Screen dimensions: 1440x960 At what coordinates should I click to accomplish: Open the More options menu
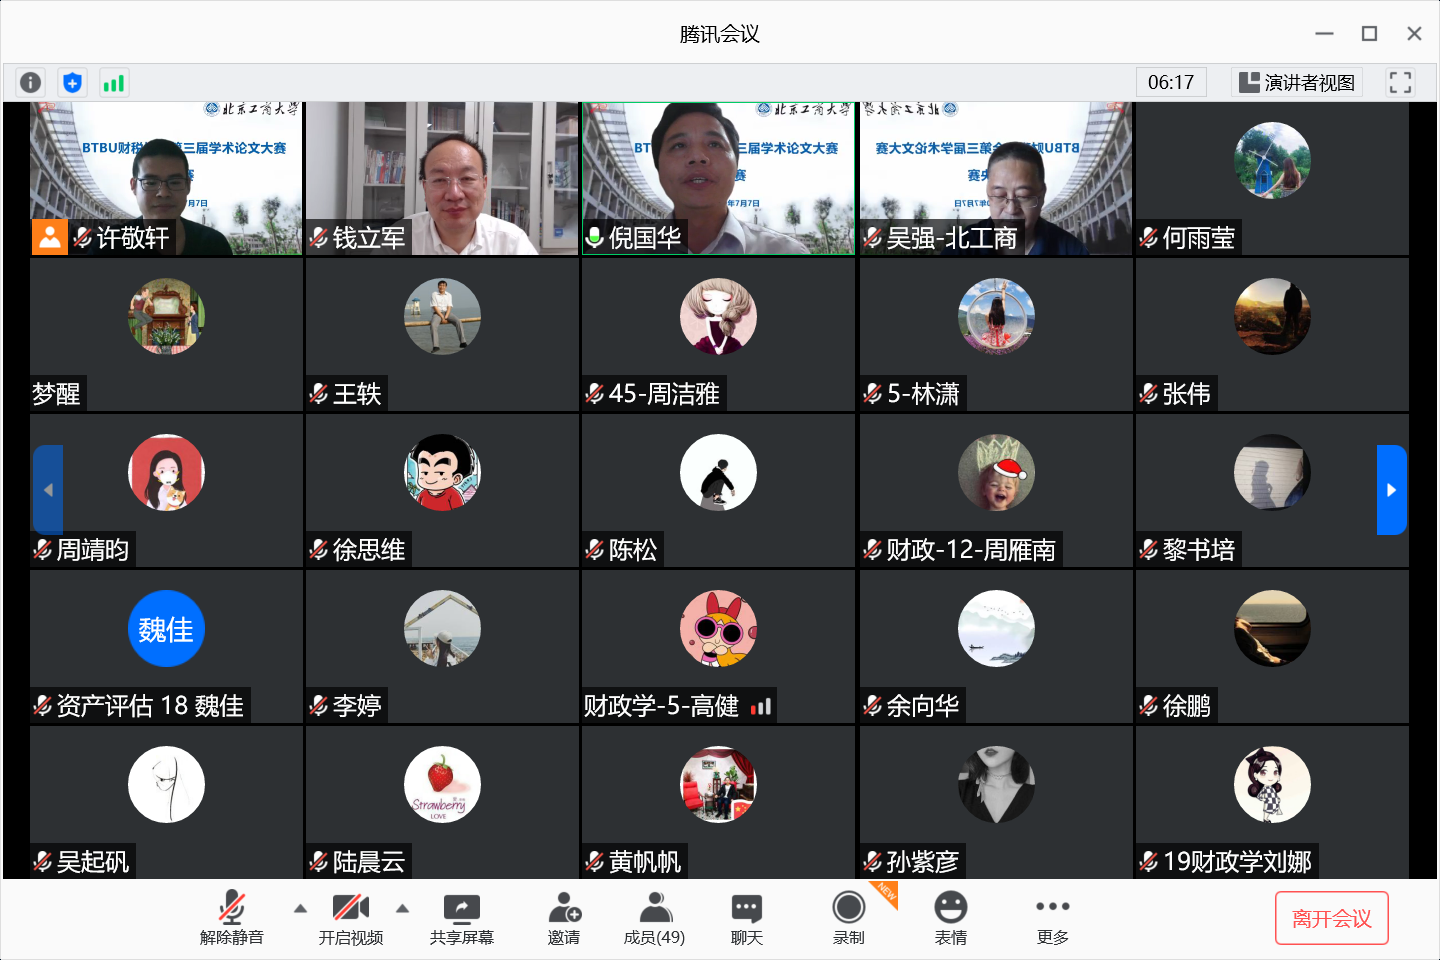point(1052,918)
